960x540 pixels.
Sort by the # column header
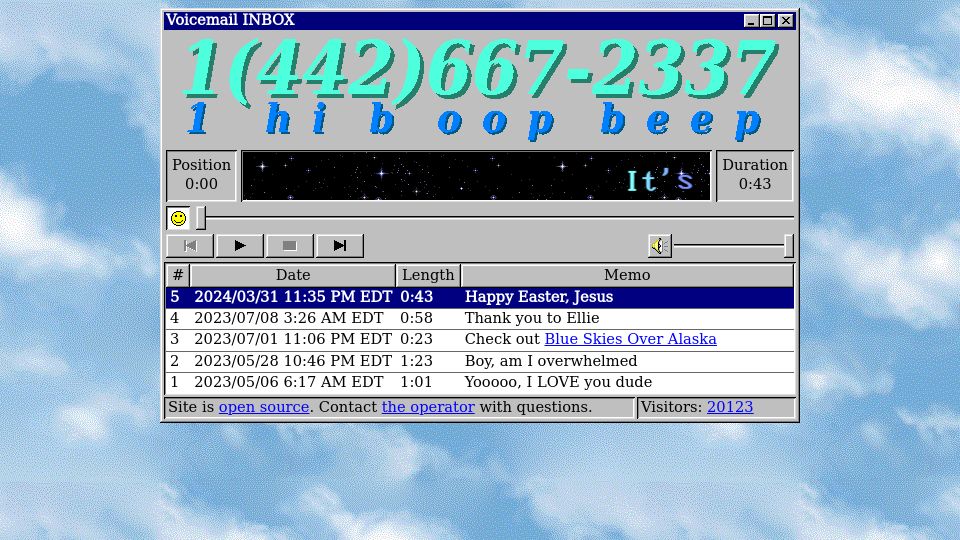click(x=178, y=276)
